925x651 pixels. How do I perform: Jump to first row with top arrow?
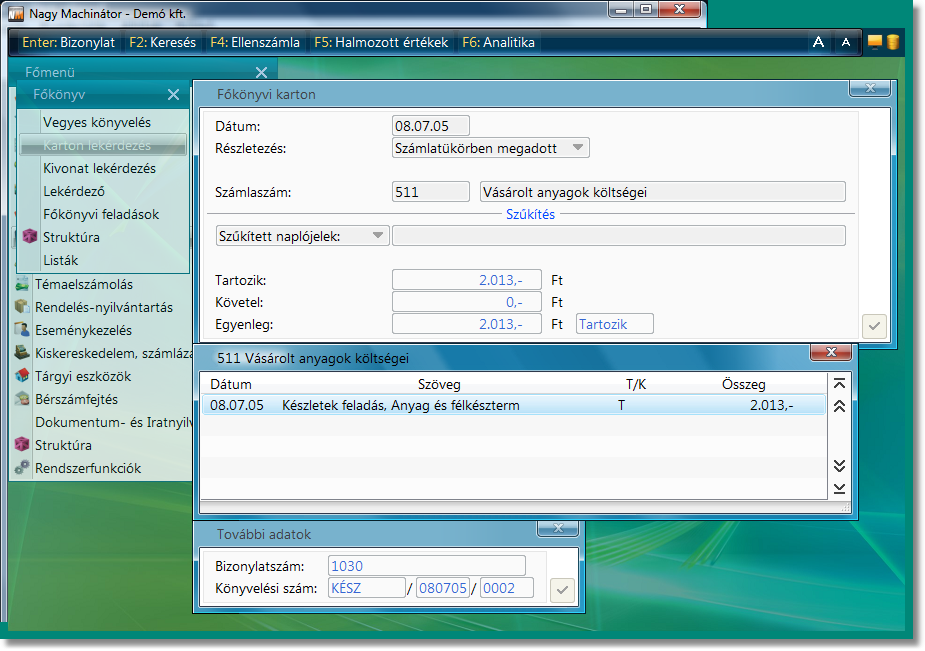(839, 384)
